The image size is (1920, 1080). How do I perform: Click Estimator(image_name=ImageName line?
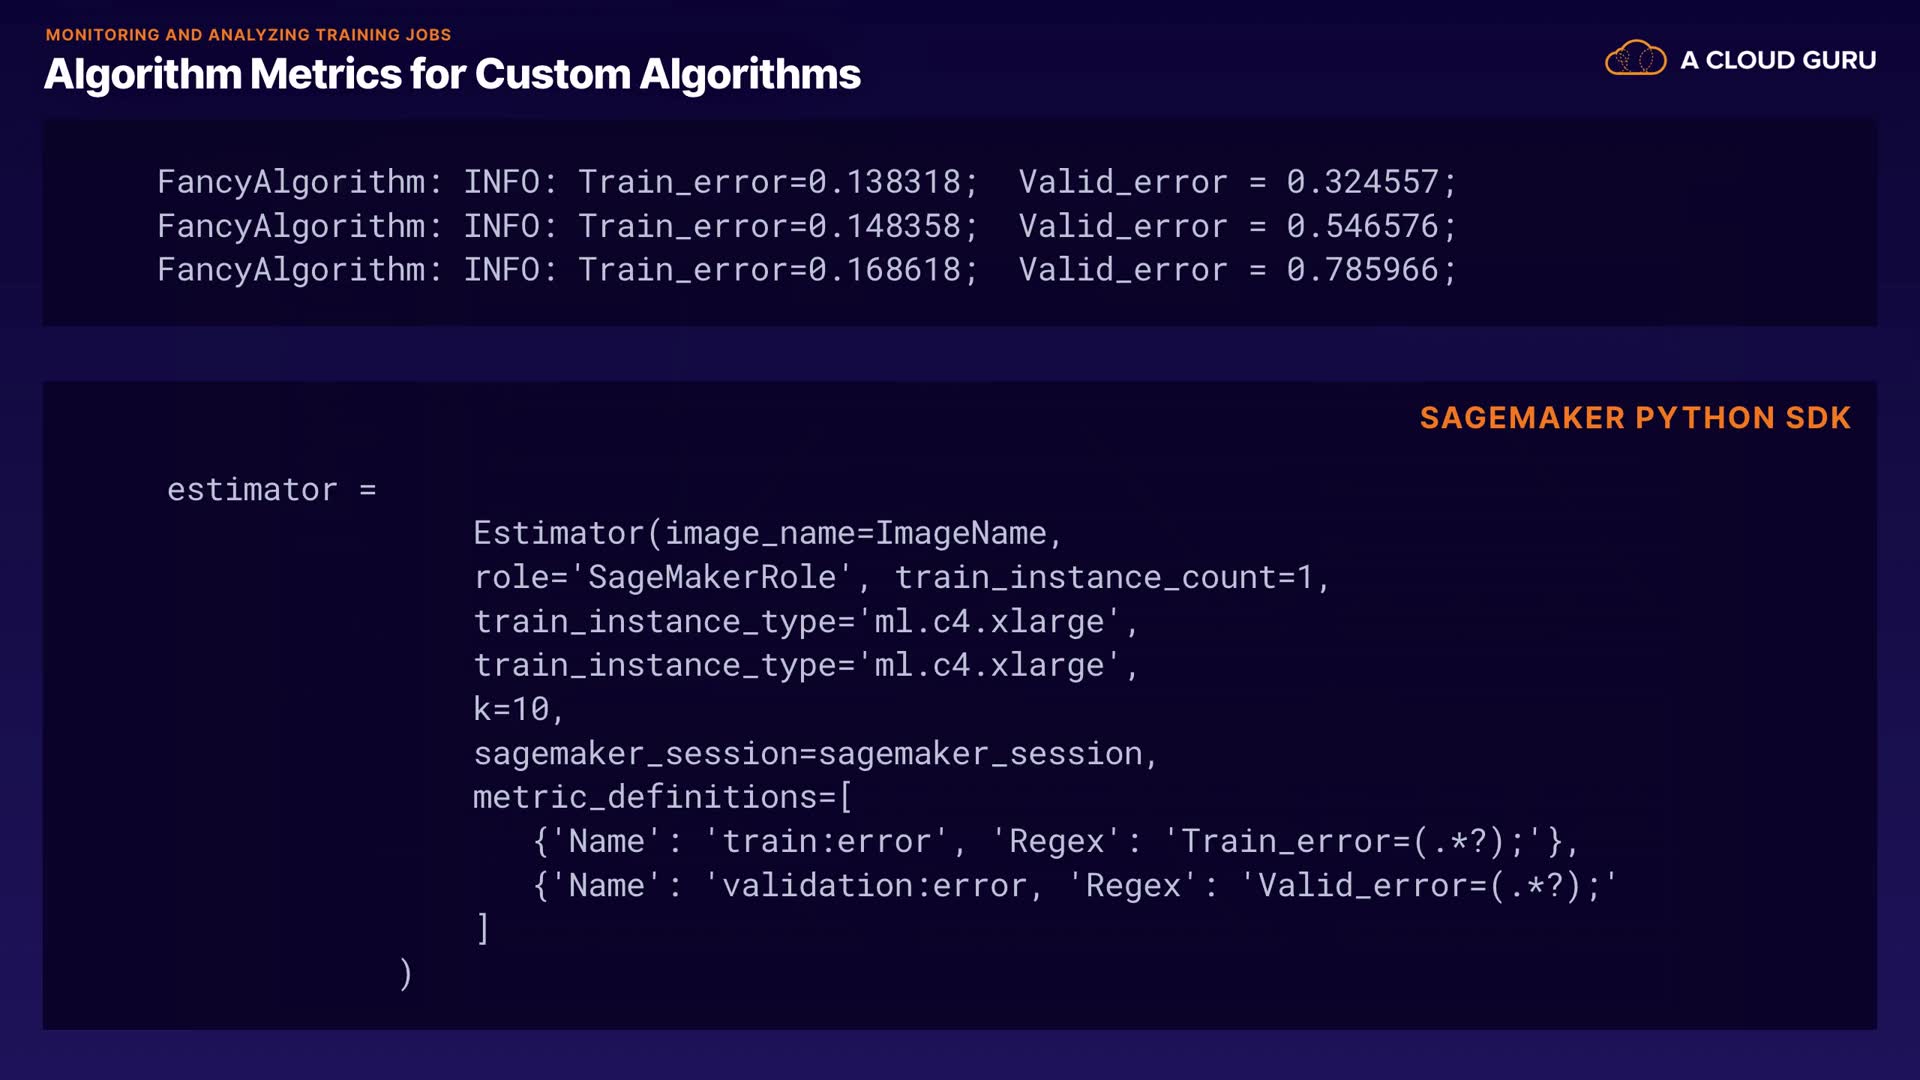point(766,533)
